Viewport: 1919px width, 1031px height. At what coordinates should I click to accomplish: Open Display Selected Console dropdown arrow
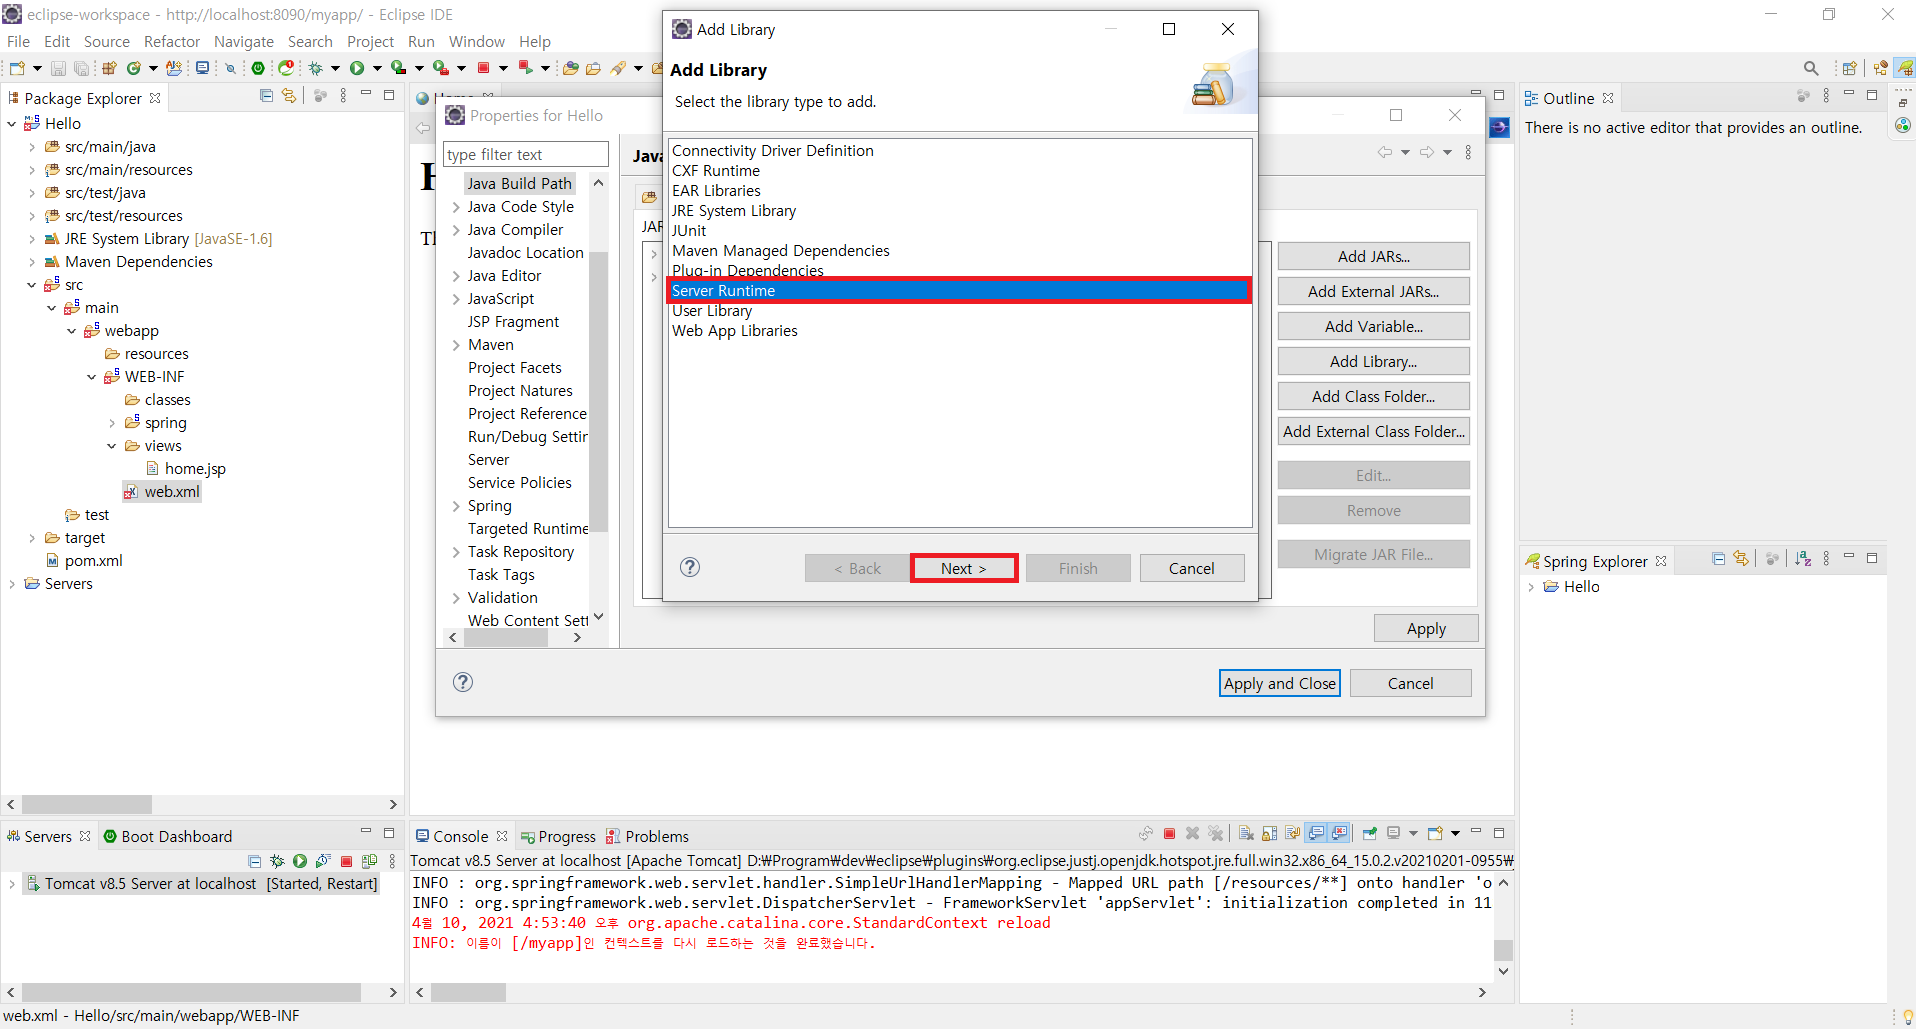coord(1413,834)
